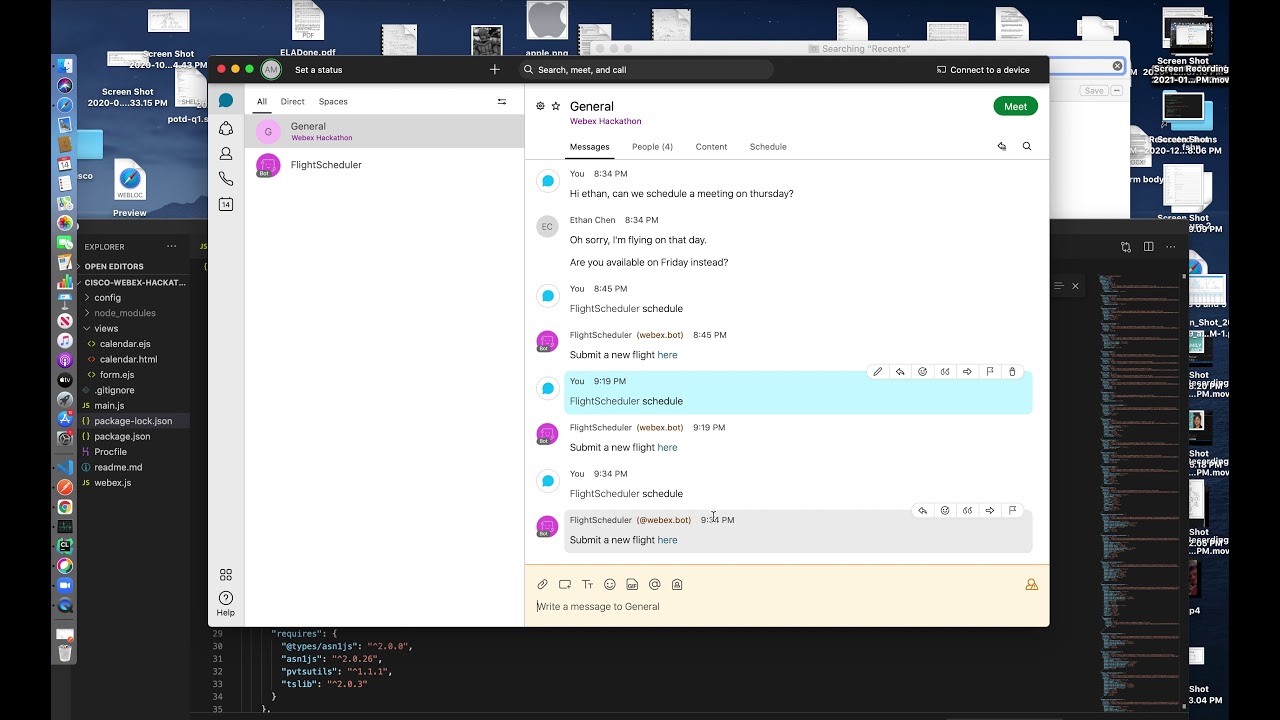Select the Direct filter tab
1280x720 pixels.
[292, 102]
